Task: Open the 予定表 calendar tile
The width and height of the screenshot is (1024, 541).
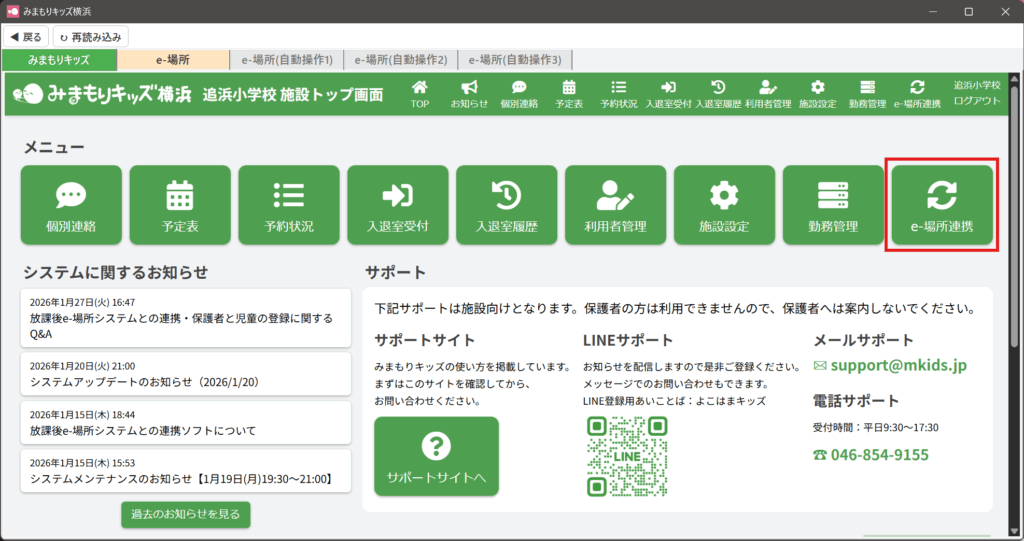Action: [x=180, y=206]
